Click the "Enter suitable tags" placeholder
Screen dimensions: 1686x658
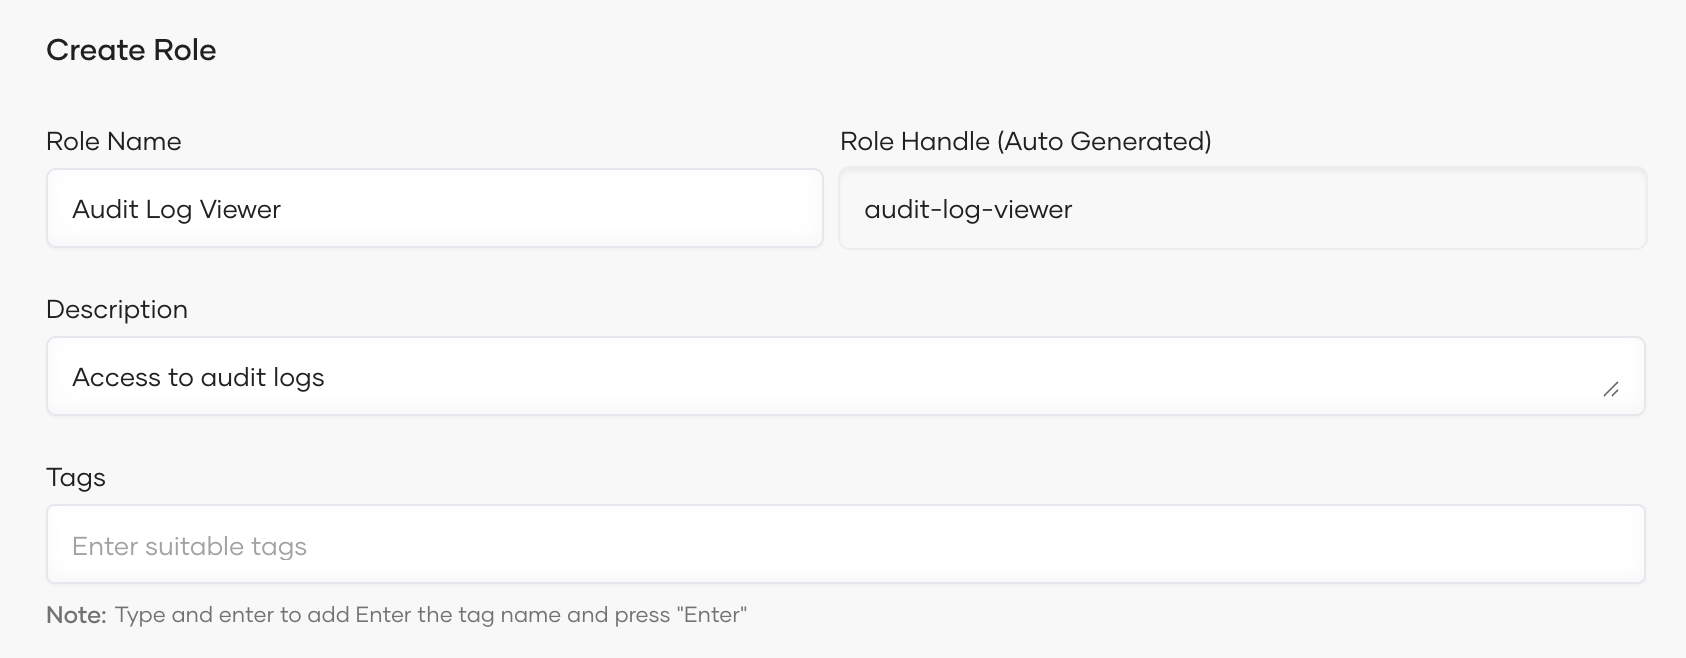(189, 546)
